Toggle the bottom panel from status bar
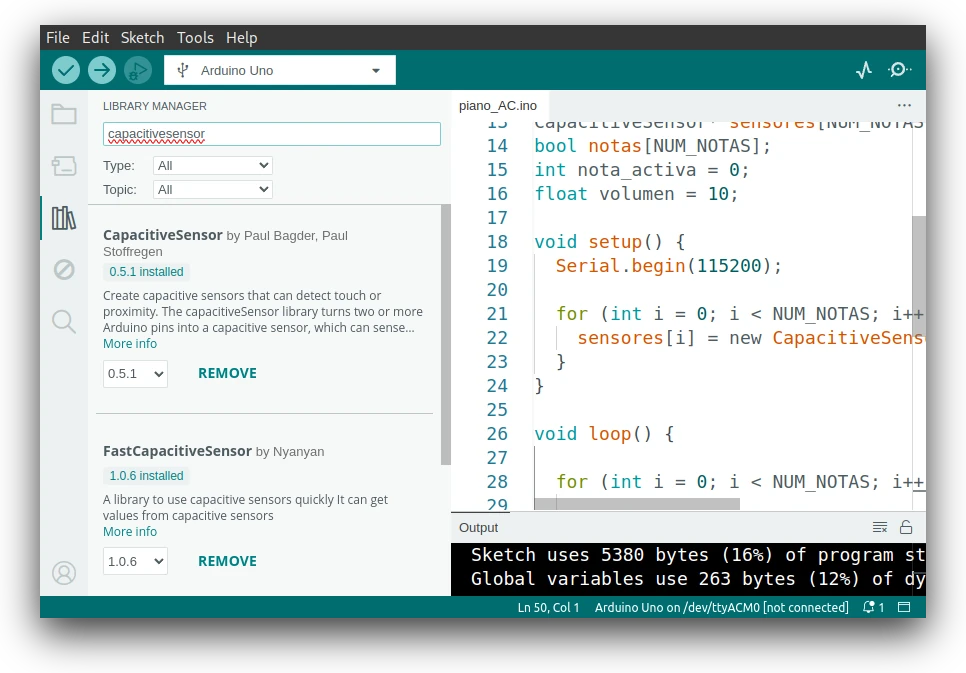Viewport: 966px width, 673px height. pos(904,607)
